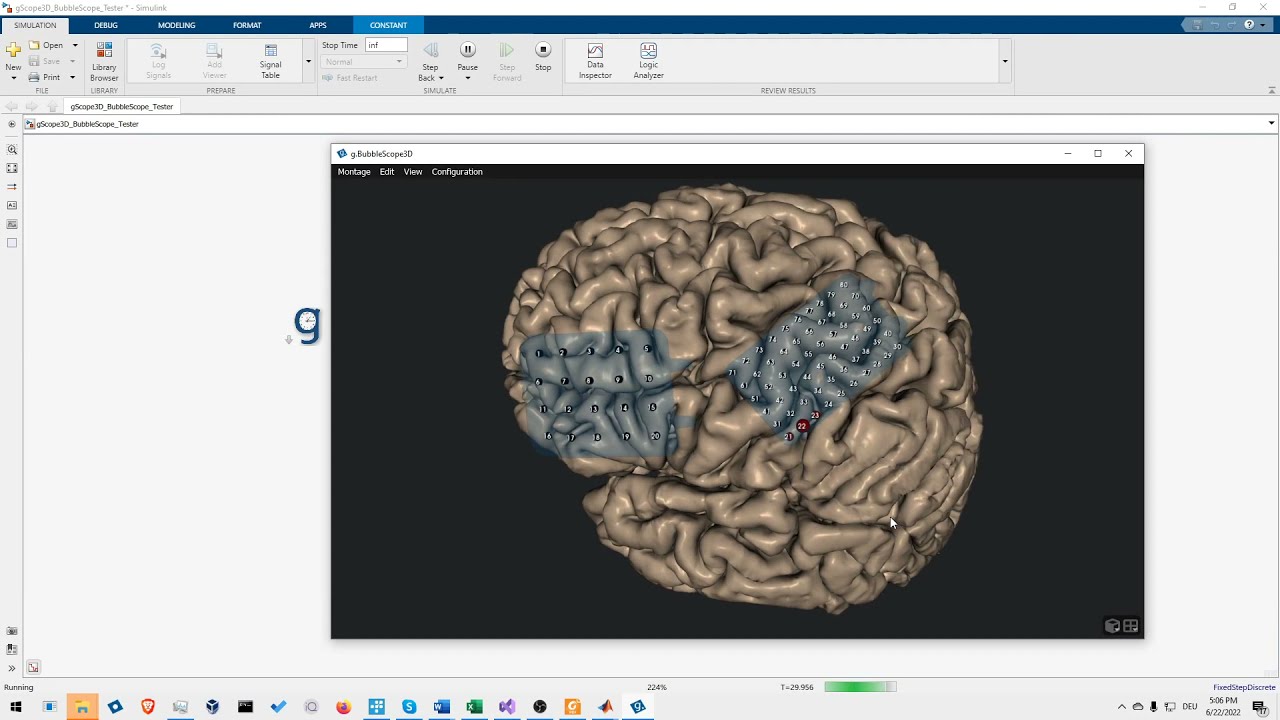Open MATLAB from the taskbar
Screen dimensions: 1280x720
tap(605, 707)
